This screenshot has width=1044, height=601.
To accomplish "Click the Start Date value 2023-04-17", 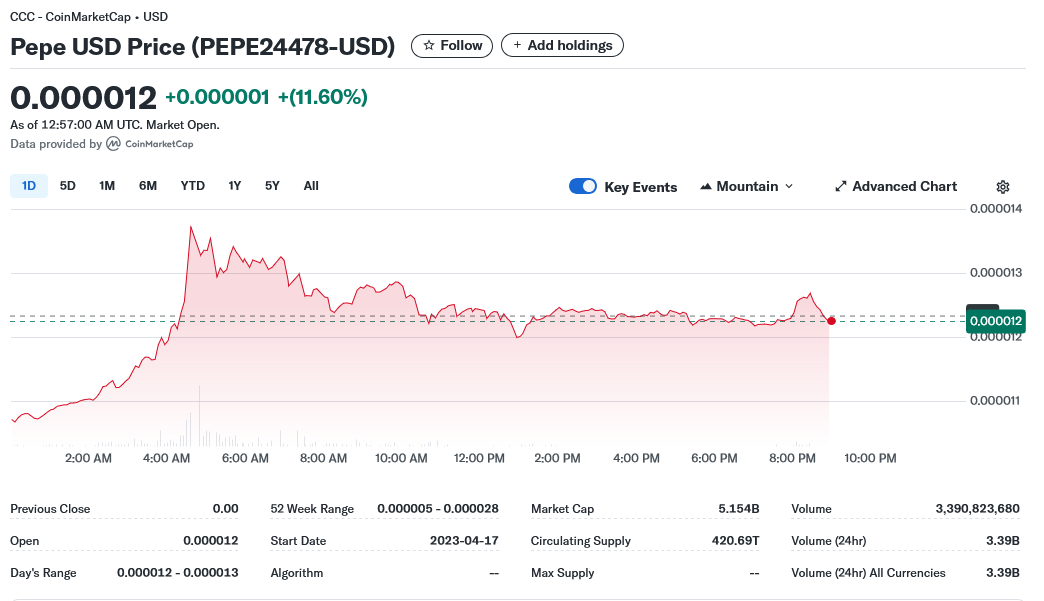I will coord(463,540).
